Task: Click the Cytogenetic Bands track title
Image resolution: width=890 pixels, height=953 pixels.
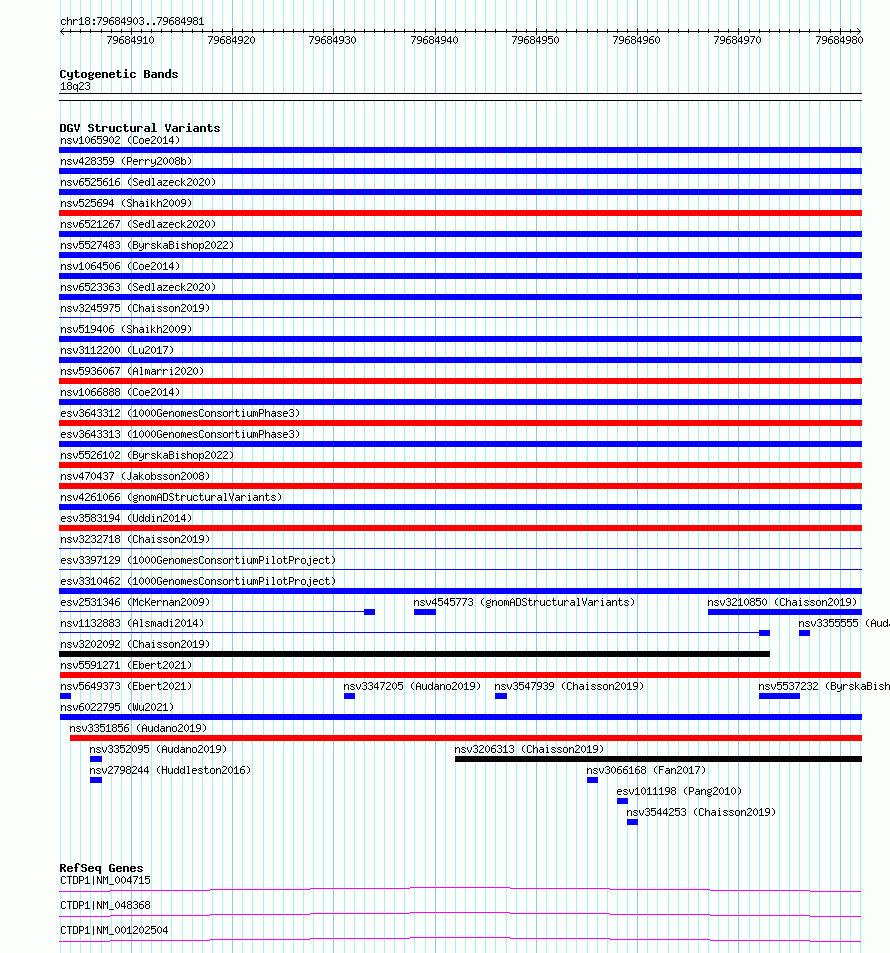Action: pos(119,74)
